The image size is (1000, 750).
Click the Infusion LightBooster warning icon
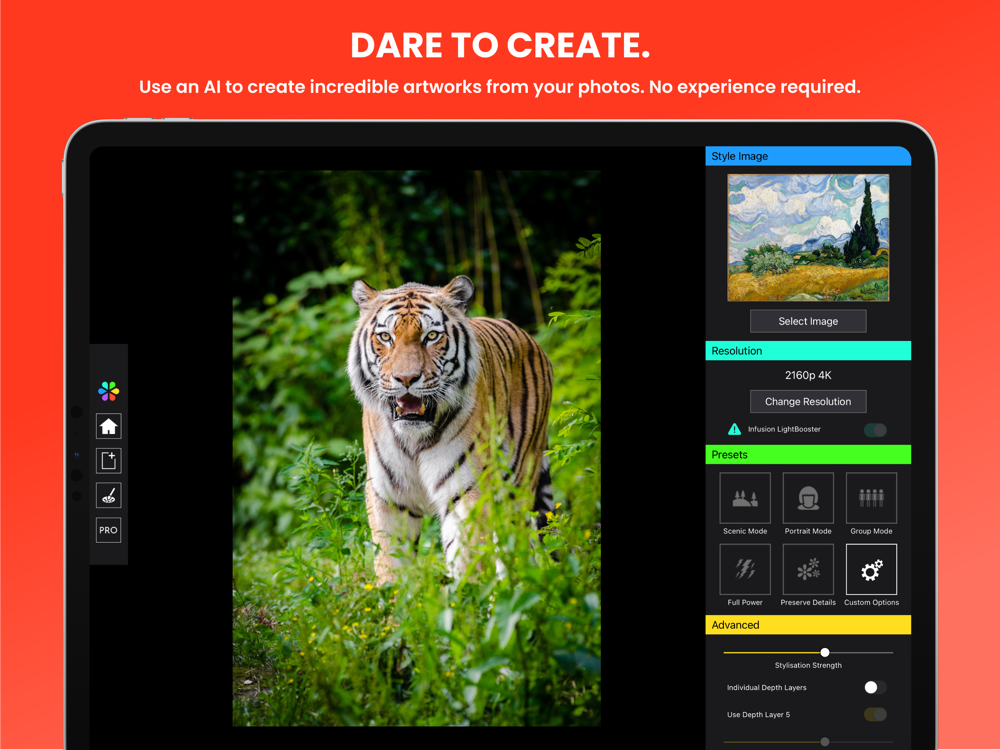[735, 429]
